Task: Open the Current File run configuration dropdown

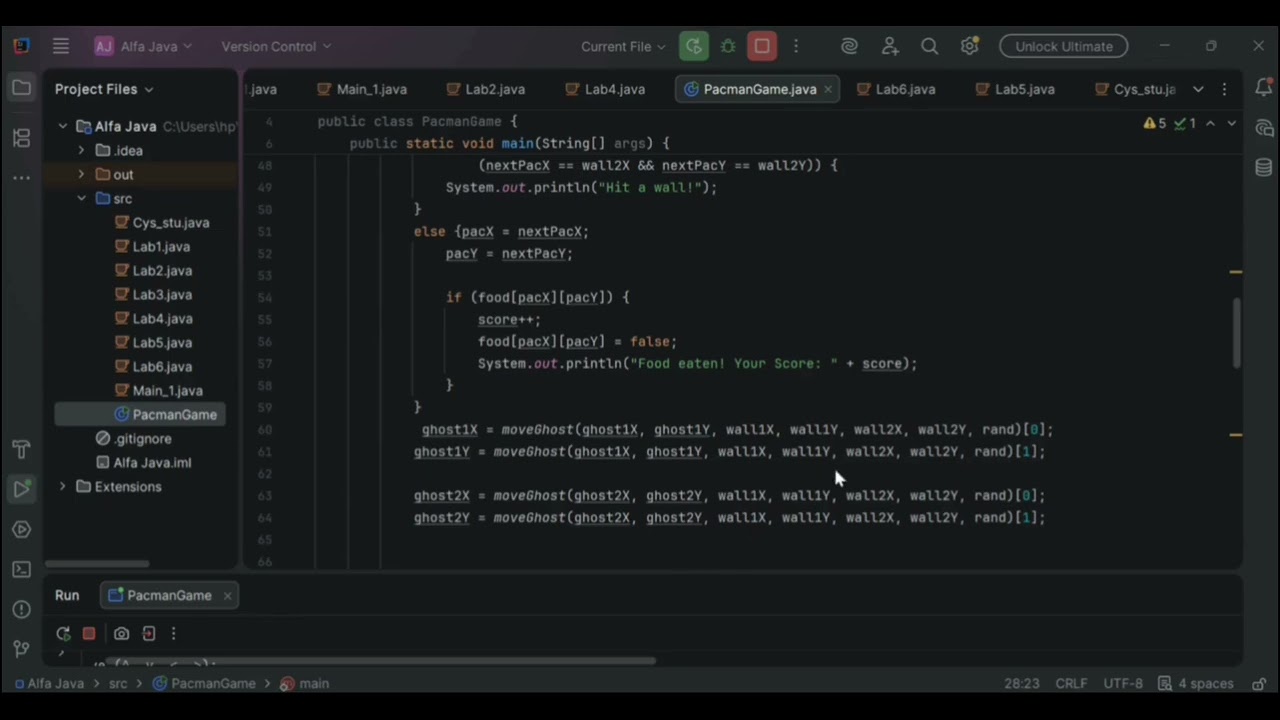Action: tap(623, 46)
